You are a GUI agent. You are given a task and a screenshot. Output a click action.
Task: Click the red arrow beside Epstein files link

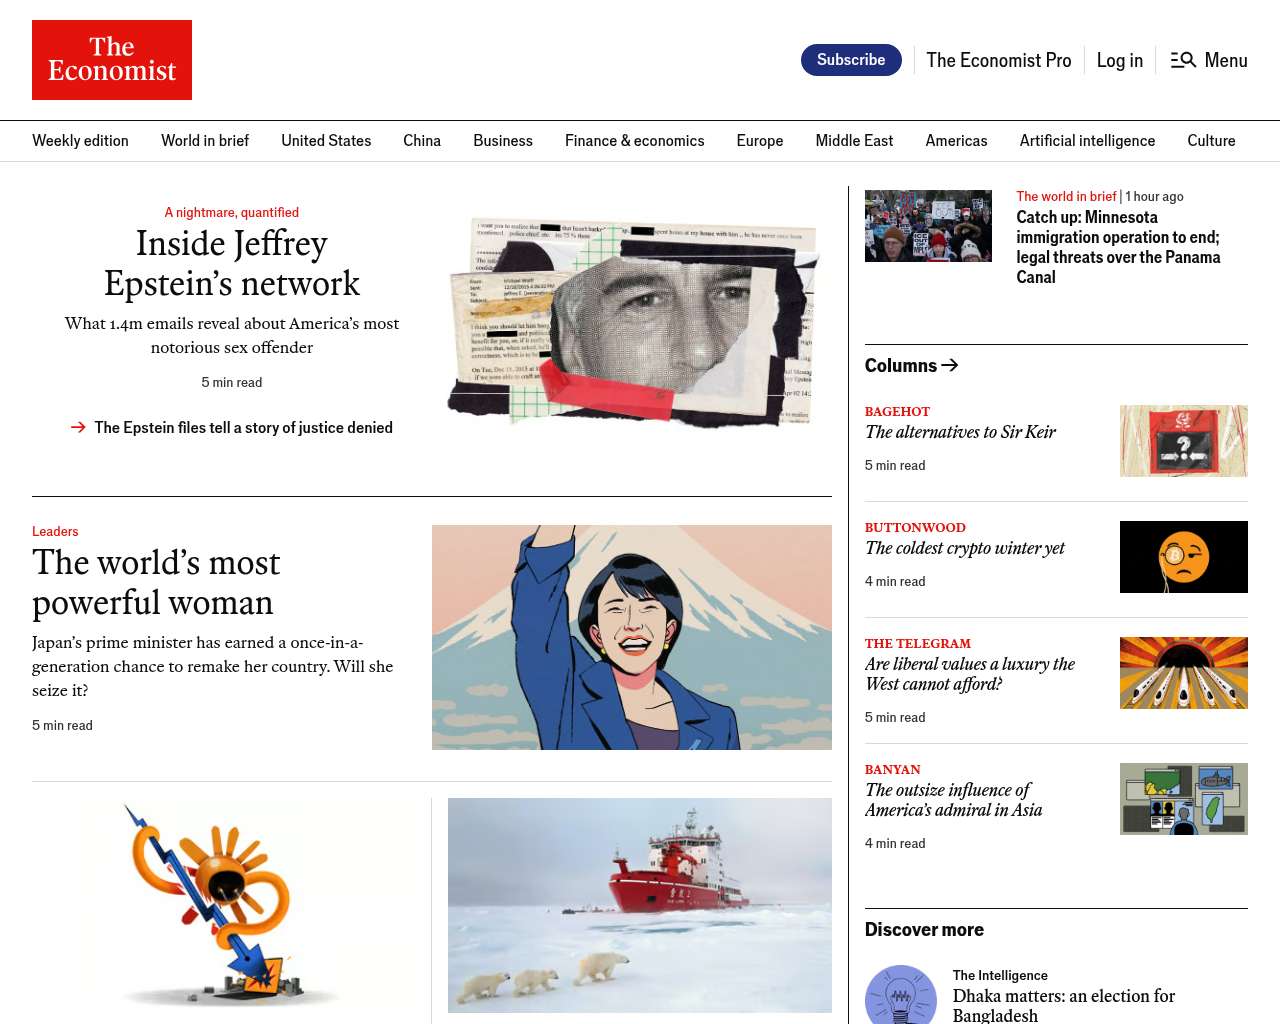[x=78, y=427]
